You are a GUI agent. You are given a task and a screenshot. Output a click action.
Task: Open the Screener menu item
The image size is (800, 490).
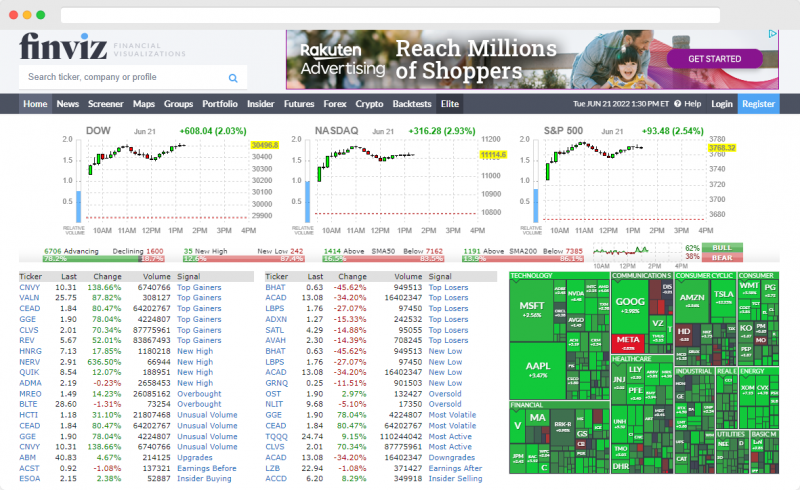coord(106,104)
